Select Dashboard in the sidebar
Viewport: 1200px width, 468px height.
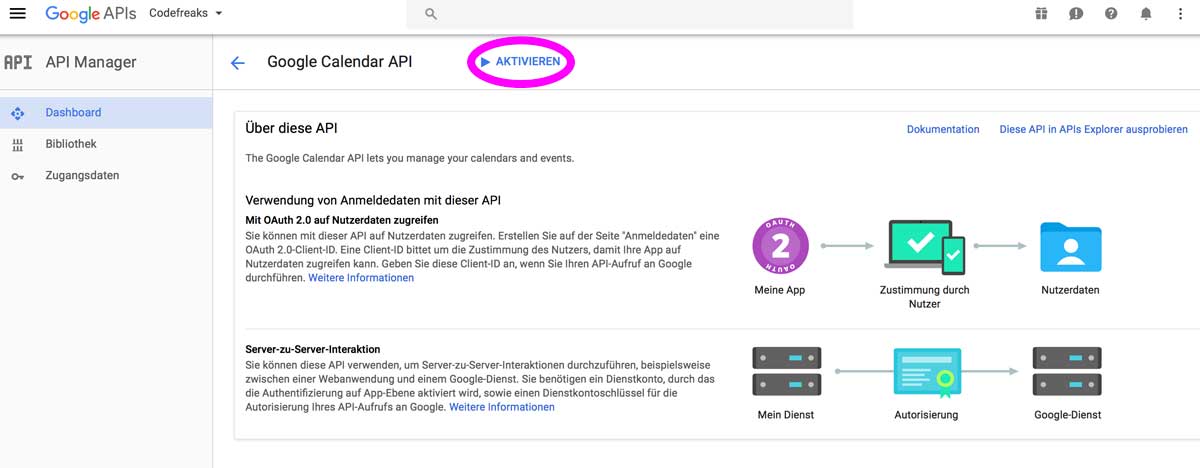point(106,113)
